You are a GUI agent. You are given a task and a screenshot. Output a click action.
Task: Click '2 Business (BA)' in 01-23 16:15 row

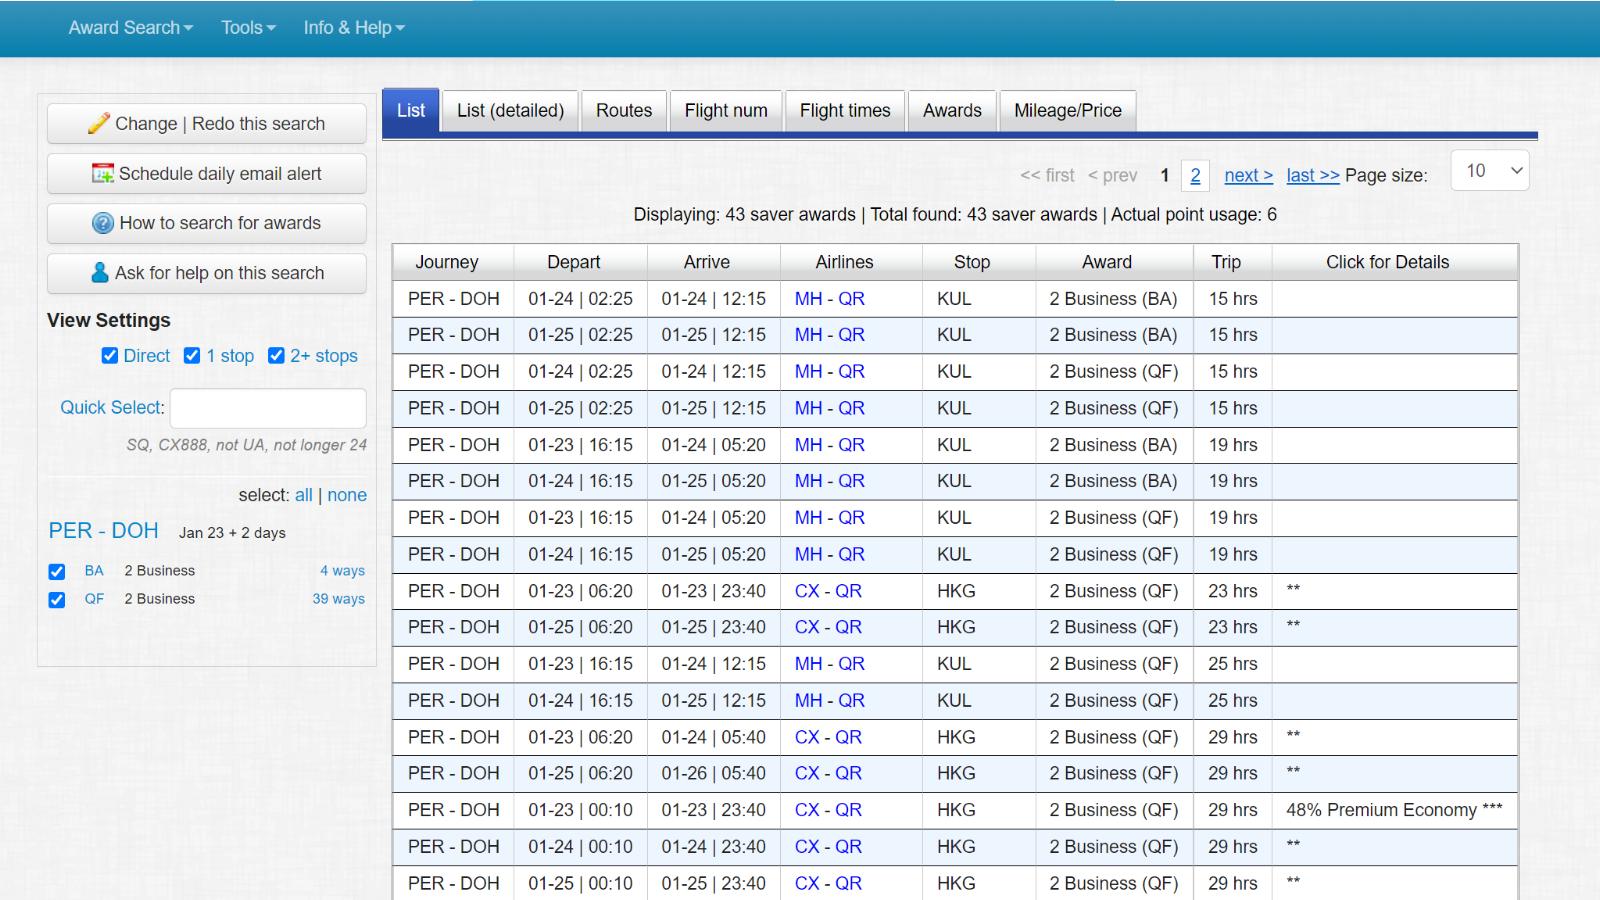click(1113, 445)
